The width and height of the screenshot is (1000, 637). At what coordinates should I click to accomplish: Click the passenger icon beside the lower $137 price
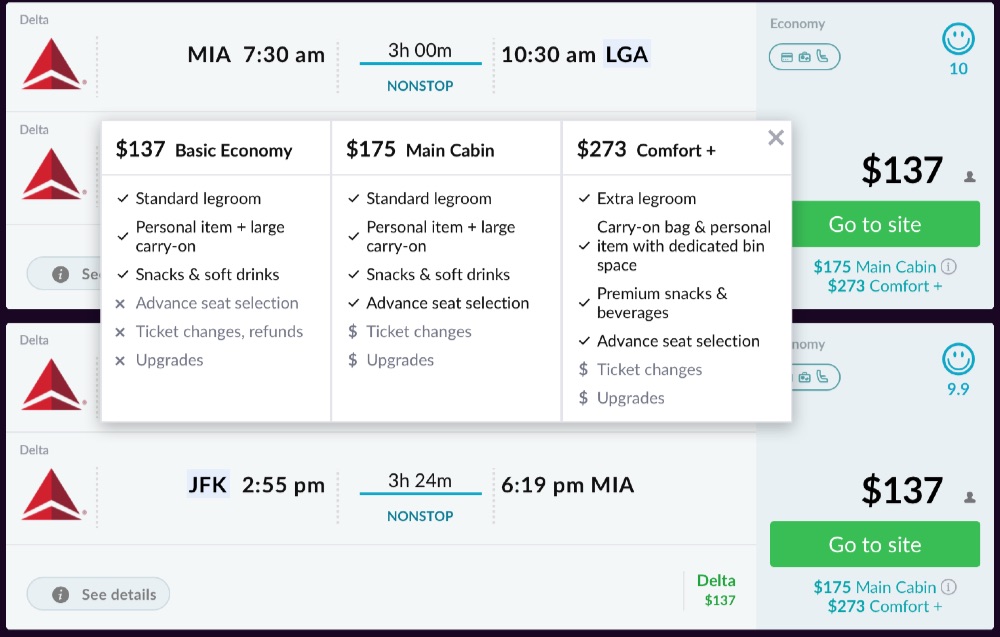coord(969,497)
